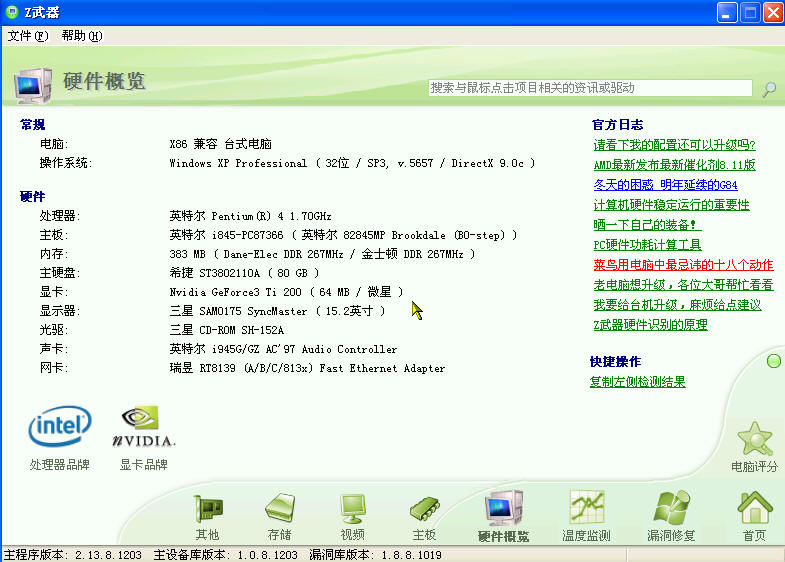Select monitor value 三星 SAM0175 SyncMaster
The width and height of the screenshot is (785, 562).
coord(277,311)
